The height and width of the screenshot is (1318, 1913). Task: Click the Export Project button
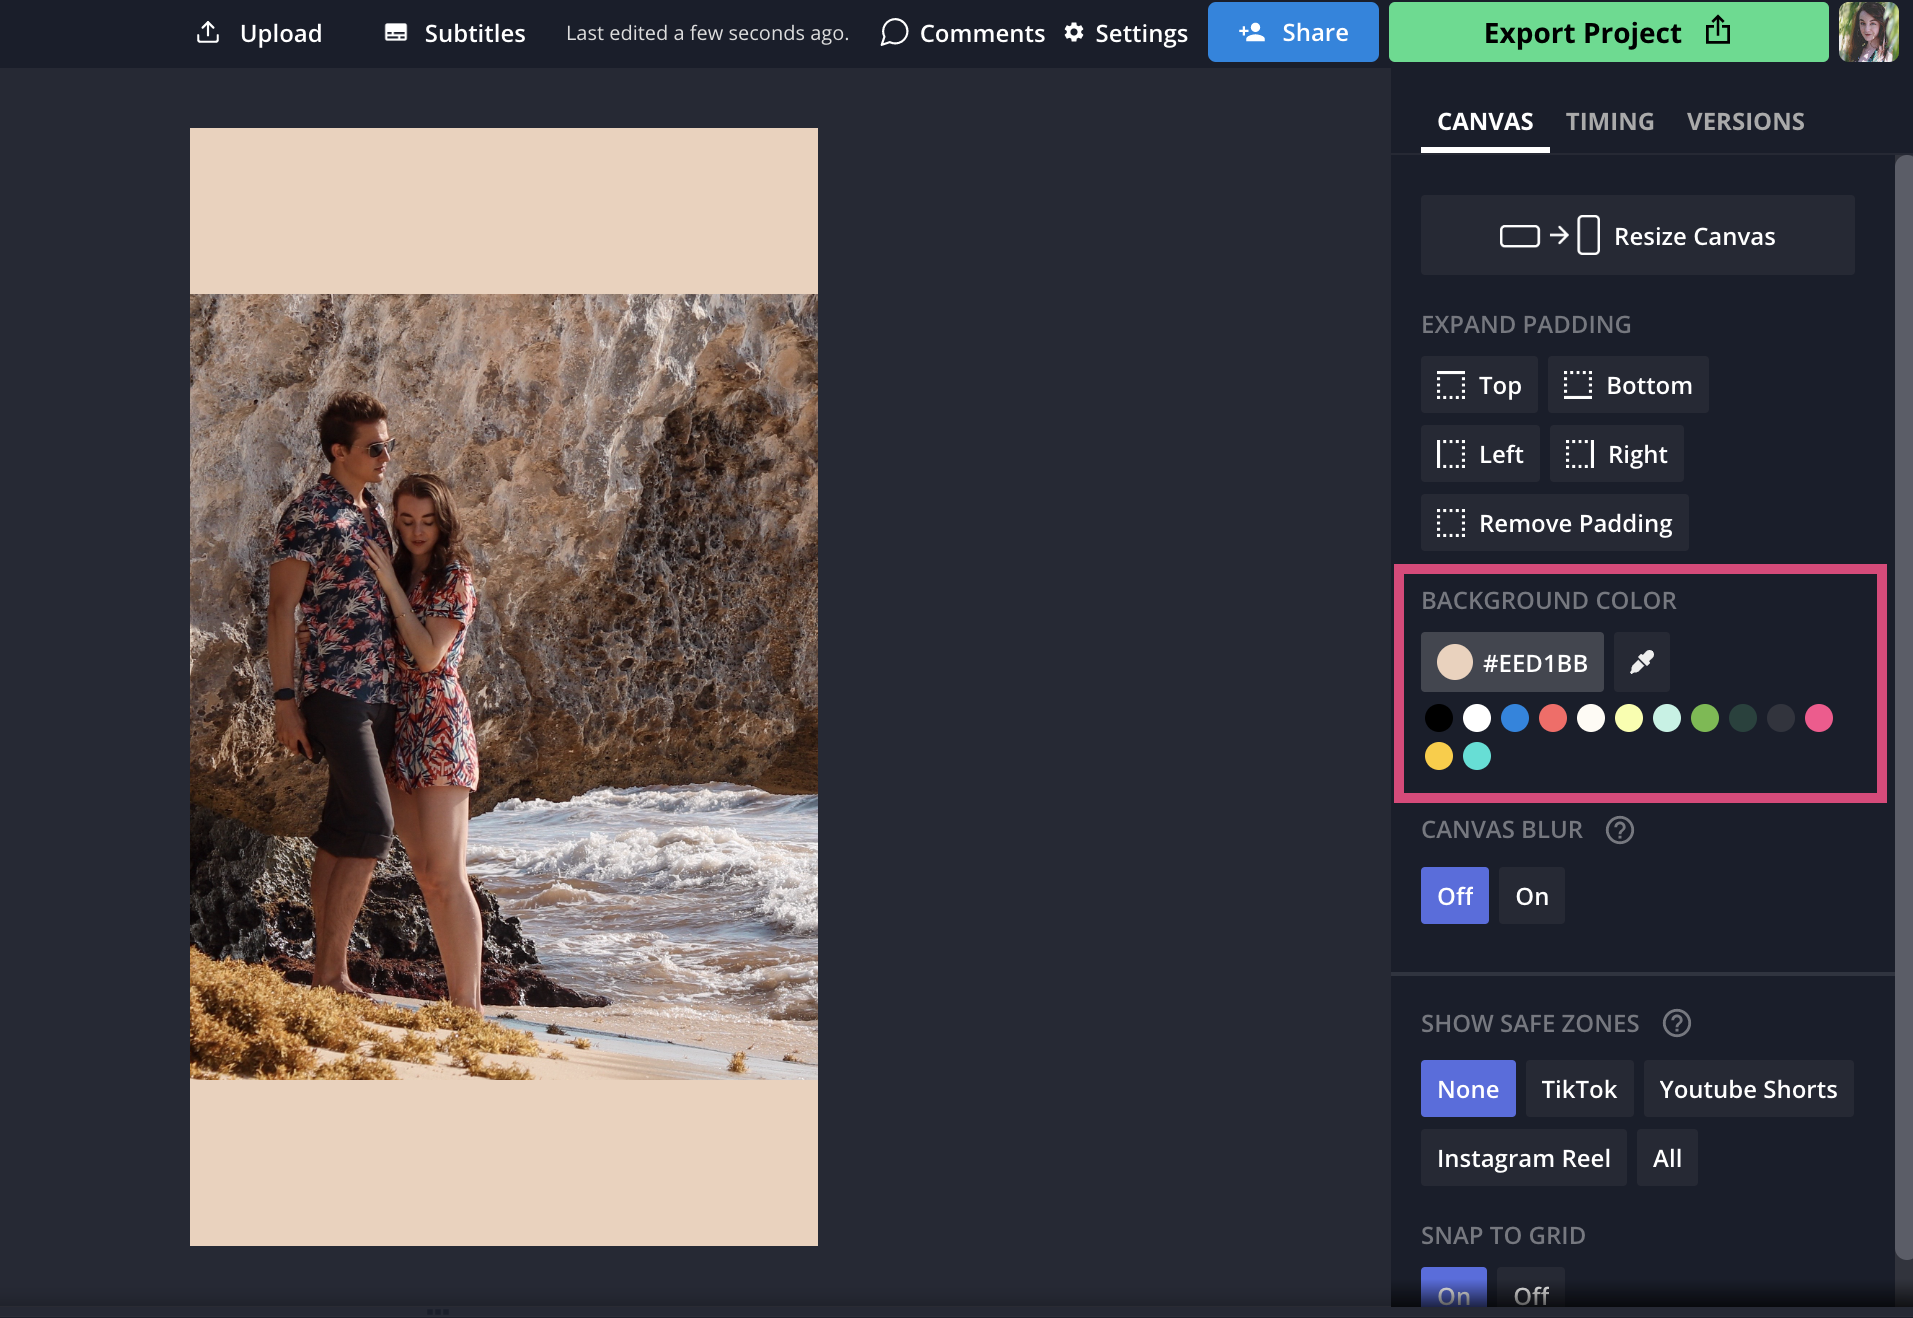click(1607, 33)
